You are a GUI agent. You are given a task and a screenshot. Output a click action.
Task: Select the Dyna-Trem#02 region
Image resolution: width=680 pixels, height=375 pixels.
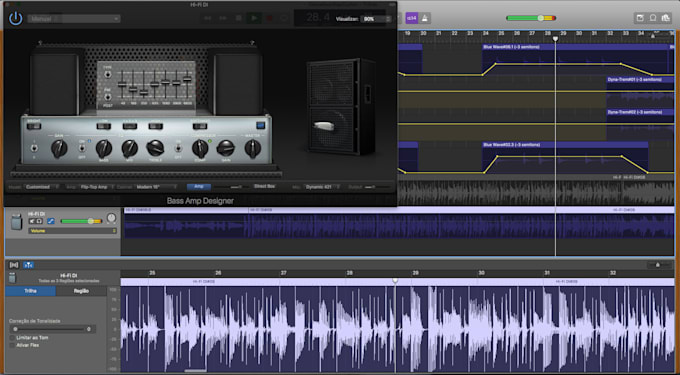tap(640, 125)
